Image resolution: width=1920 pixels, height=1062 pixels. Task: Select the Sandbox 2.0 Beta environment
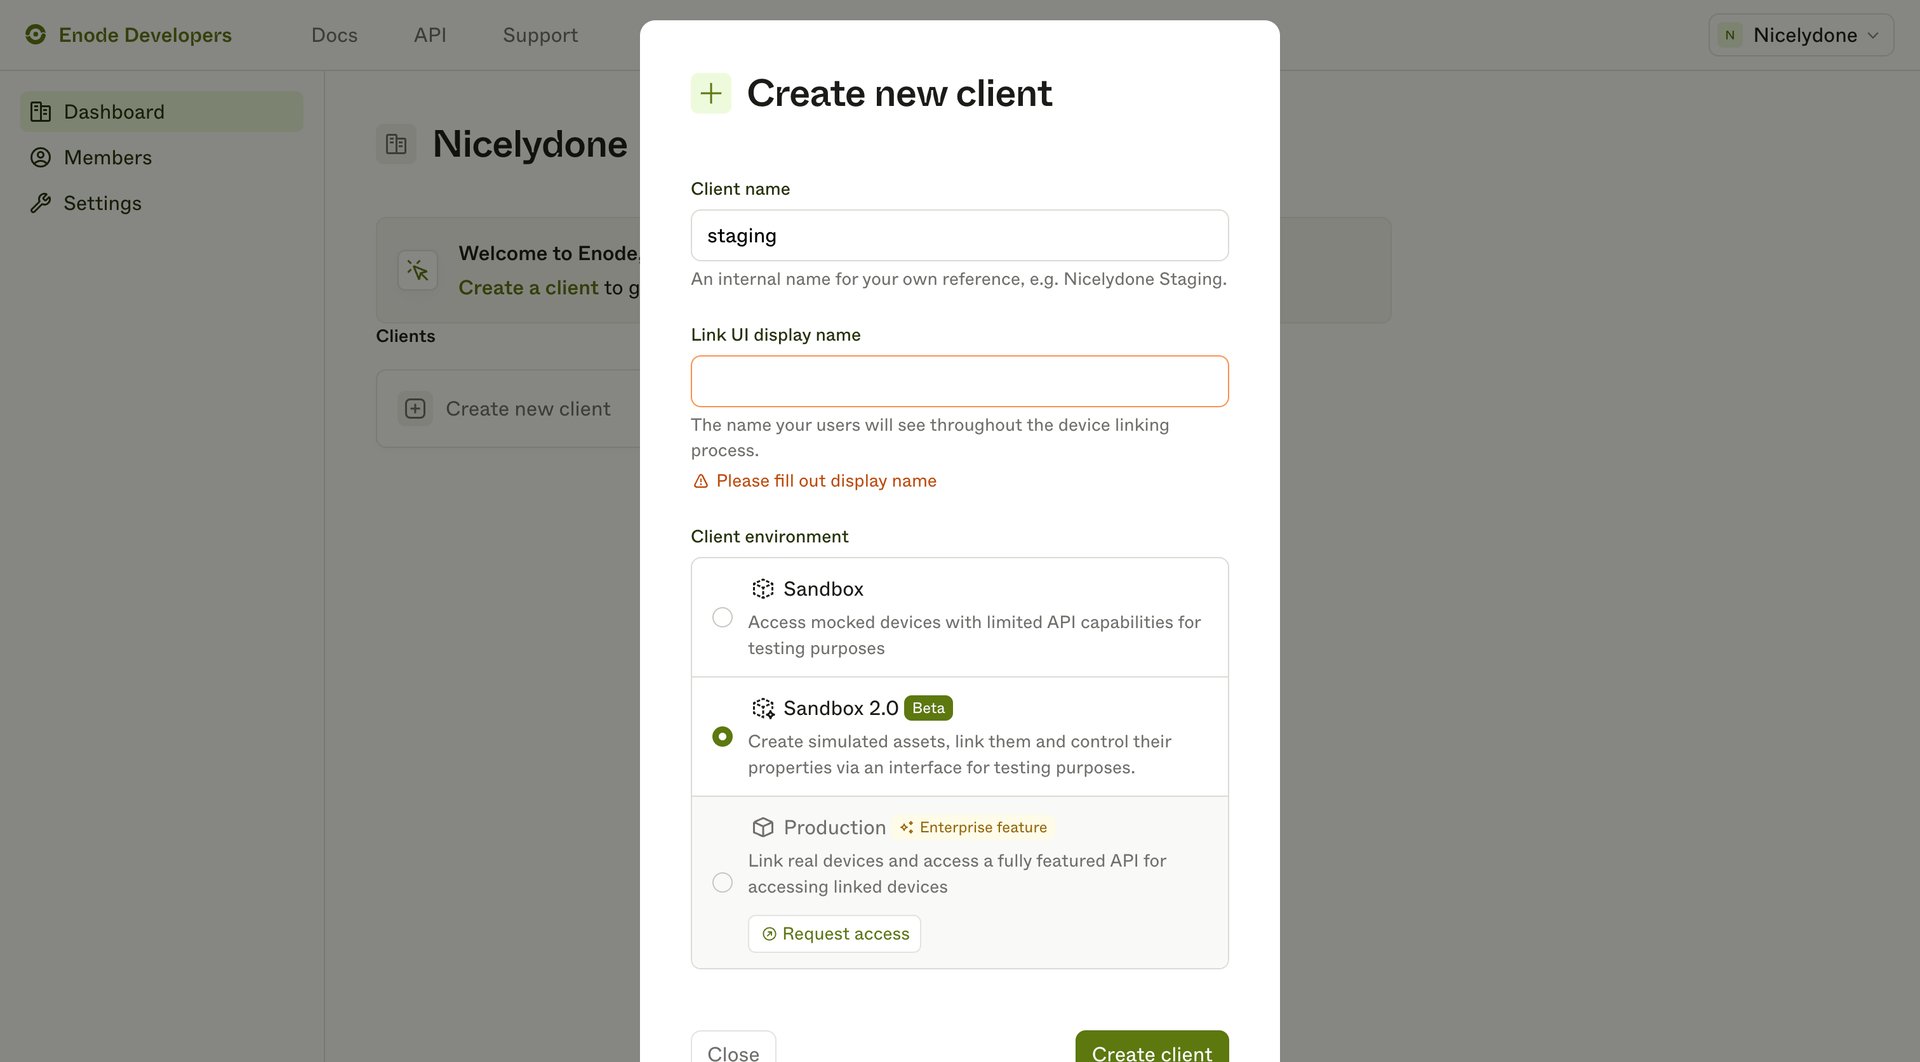722,736
